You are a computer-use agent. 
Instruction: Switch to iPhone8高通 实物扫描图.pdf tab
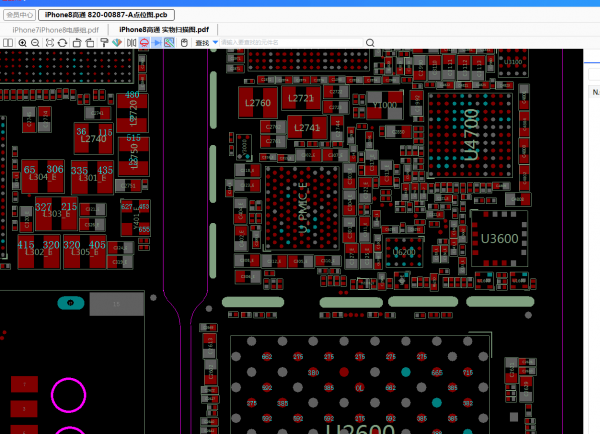click(164, 30)
